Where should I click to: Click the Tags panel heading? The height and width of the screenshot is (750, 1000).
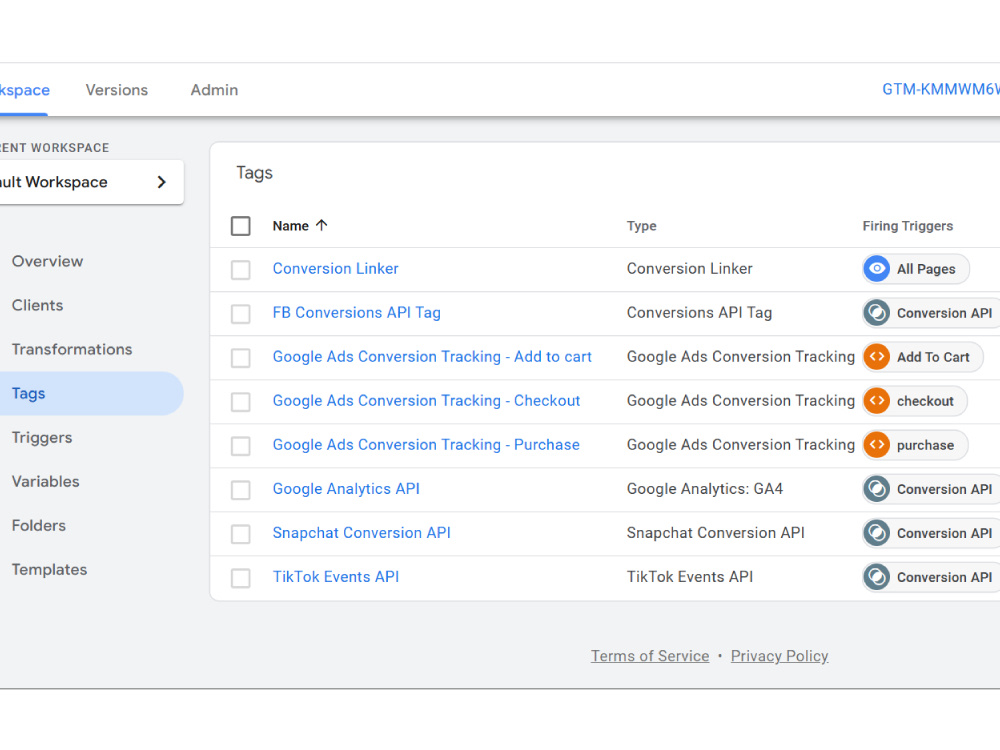[254, 173]
